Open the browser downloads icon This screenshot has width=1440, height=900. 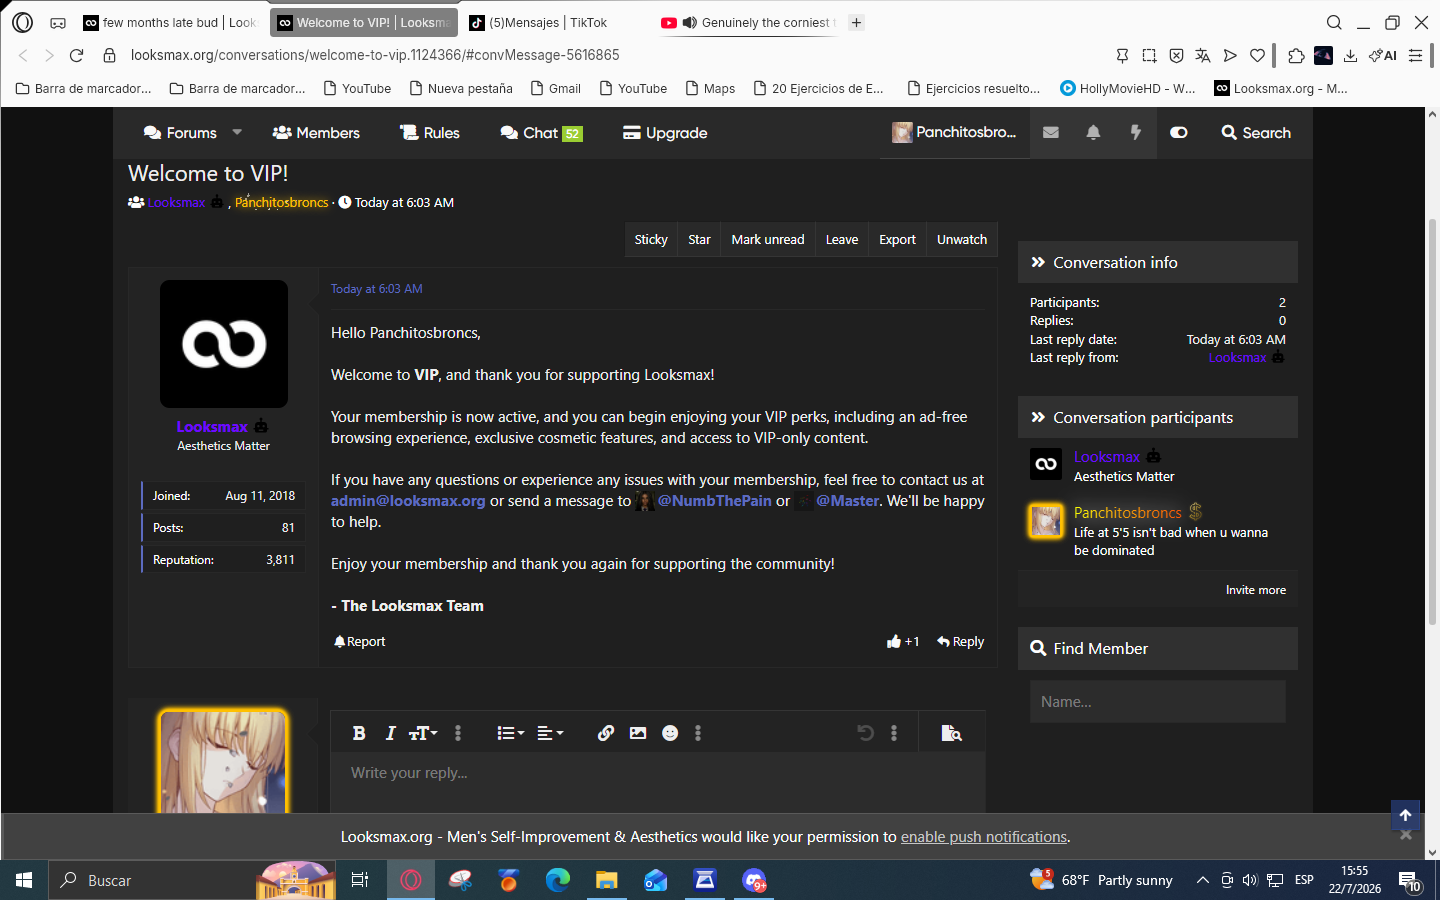[x=1350, y=56]
